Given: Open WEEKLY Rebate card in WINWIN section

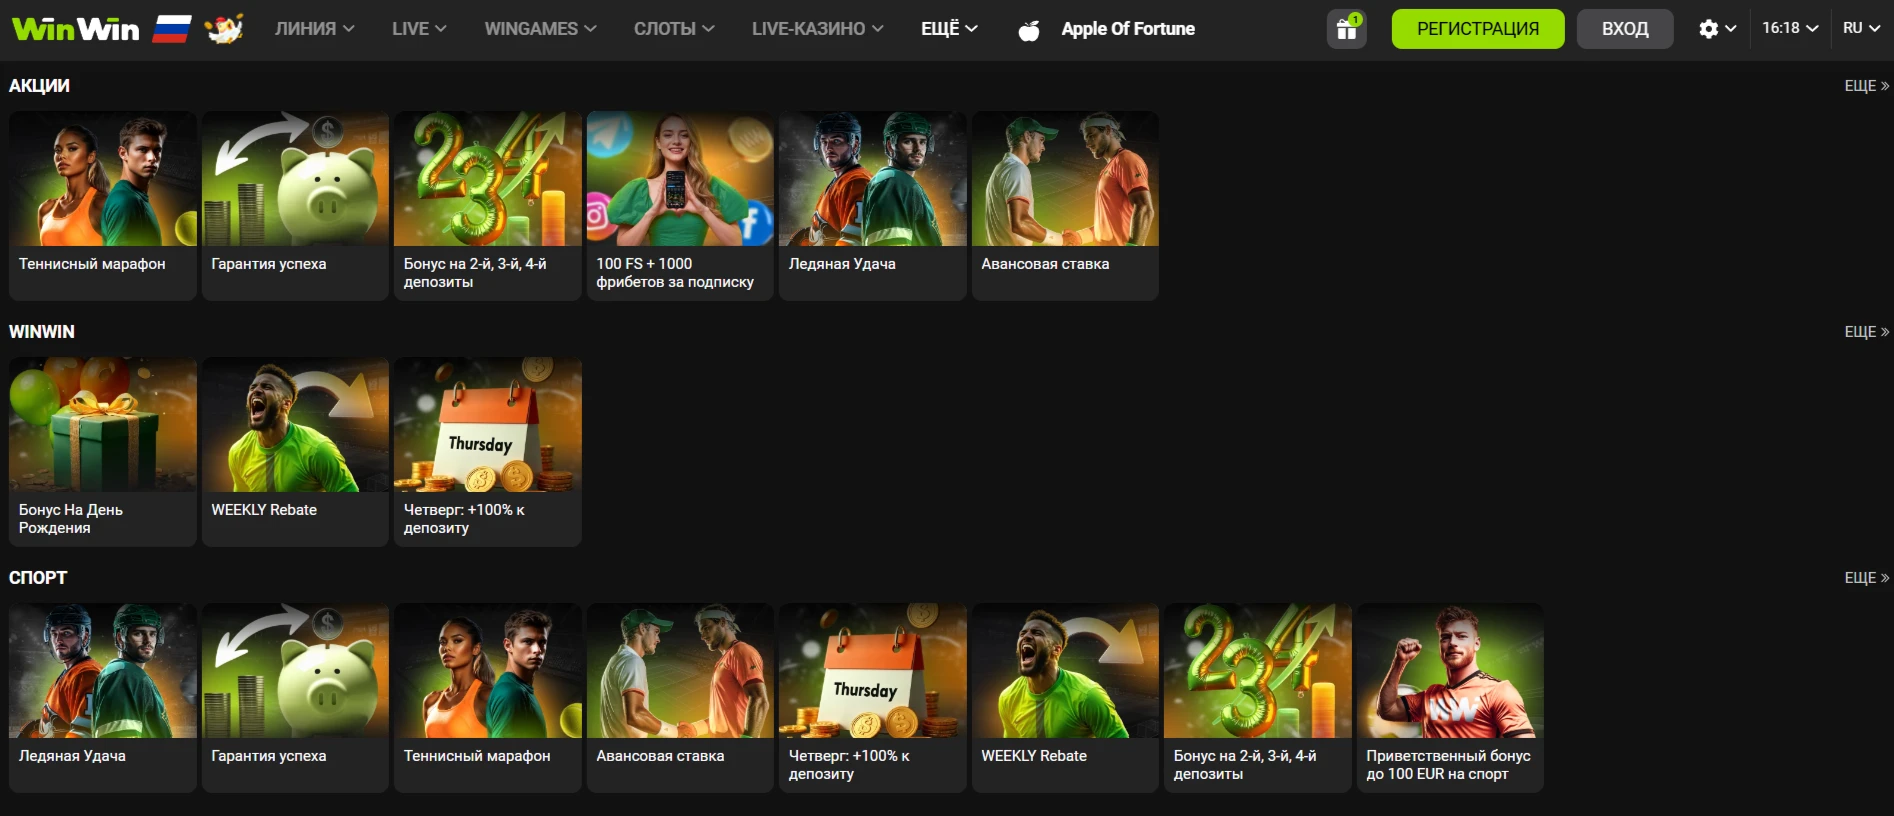Looking at the screenshot, I should tap(295, 451).
